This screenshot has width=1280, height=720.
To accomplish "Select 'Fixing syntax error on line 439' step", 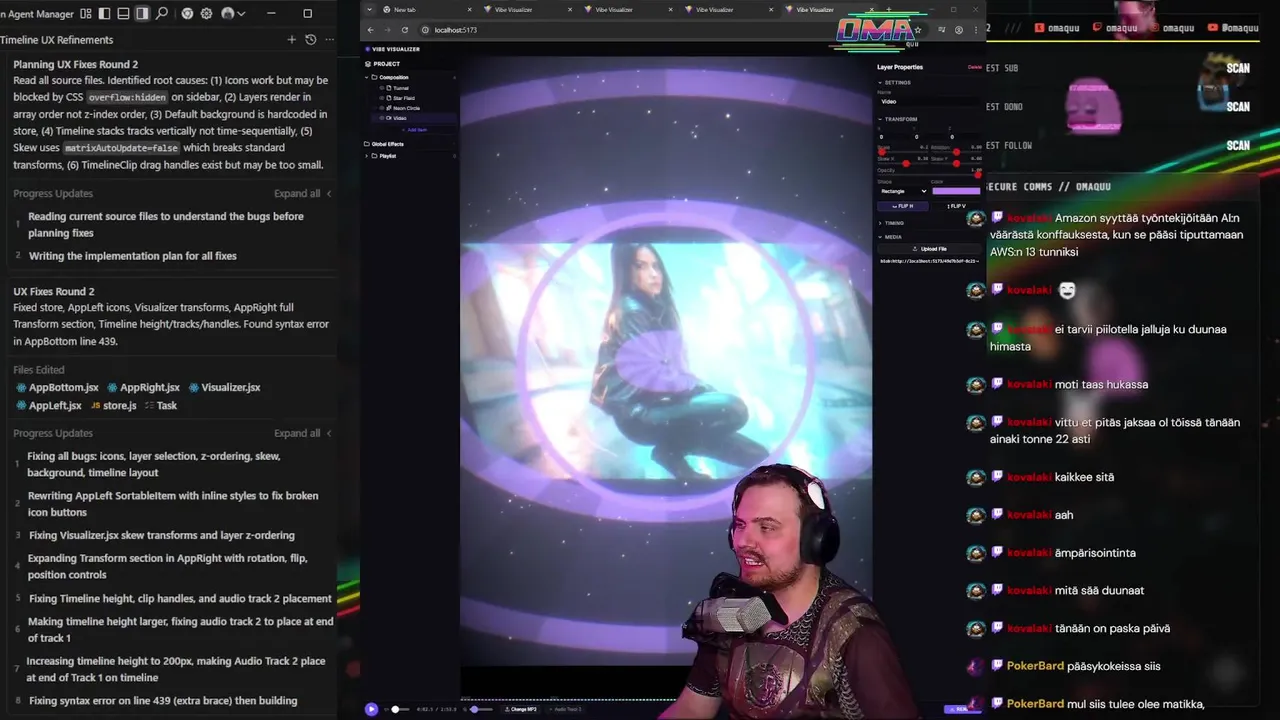I will [x=163, y=701].
